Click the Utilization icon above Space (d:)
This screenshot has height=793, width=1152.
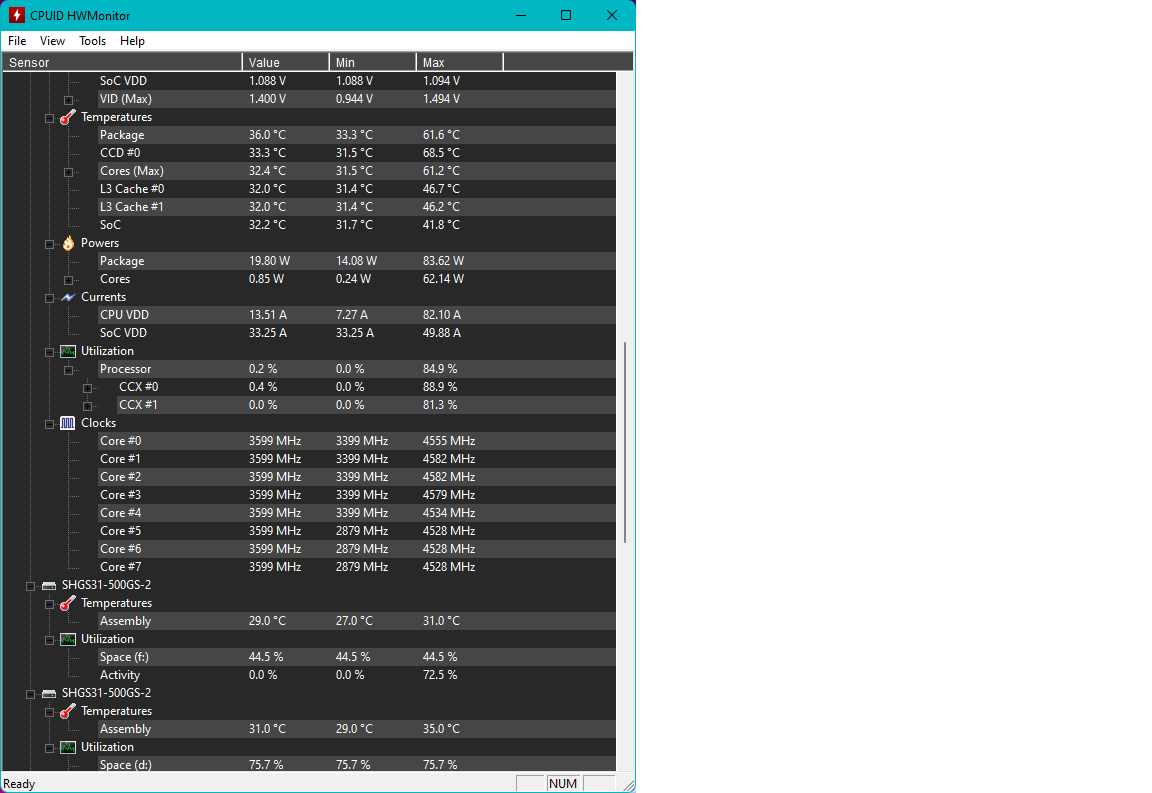68,747
